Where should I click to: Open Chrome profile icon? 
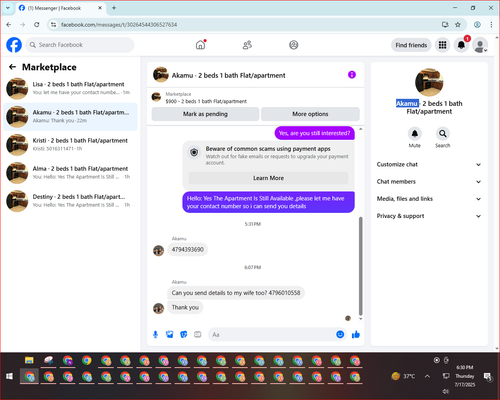(477, 24)
